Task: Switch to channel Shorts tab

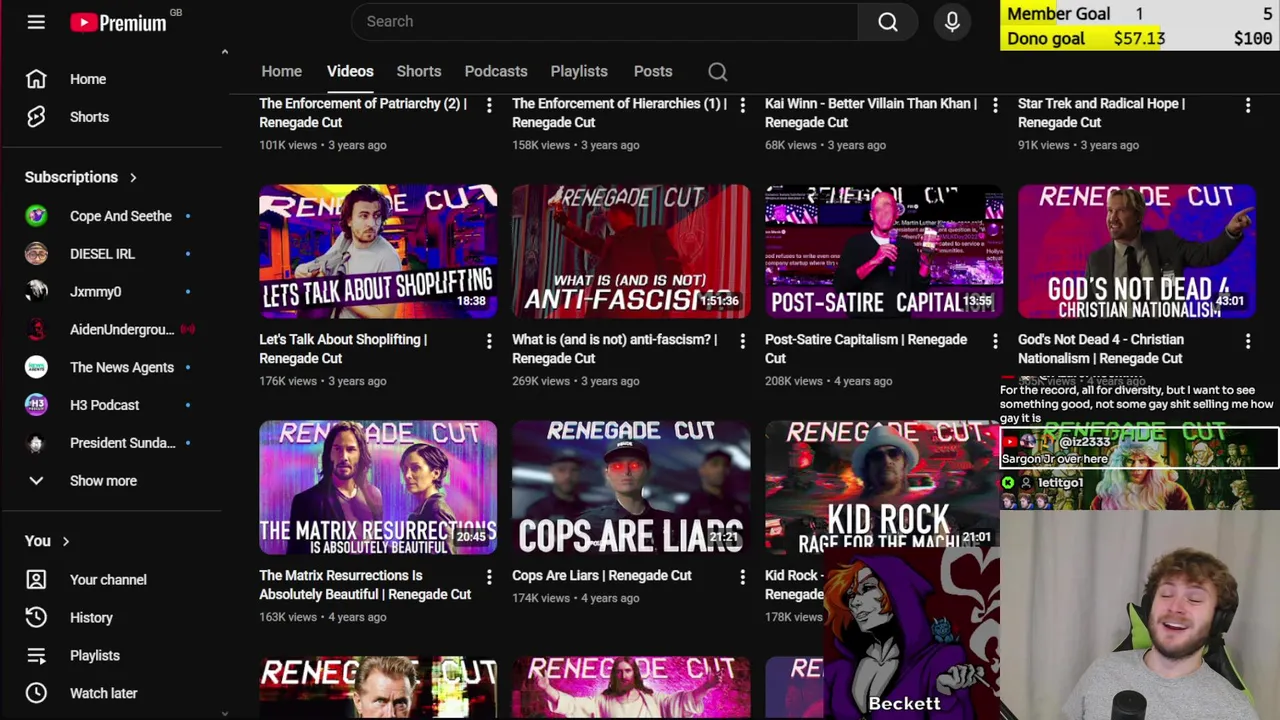Action: click(418, 71)
